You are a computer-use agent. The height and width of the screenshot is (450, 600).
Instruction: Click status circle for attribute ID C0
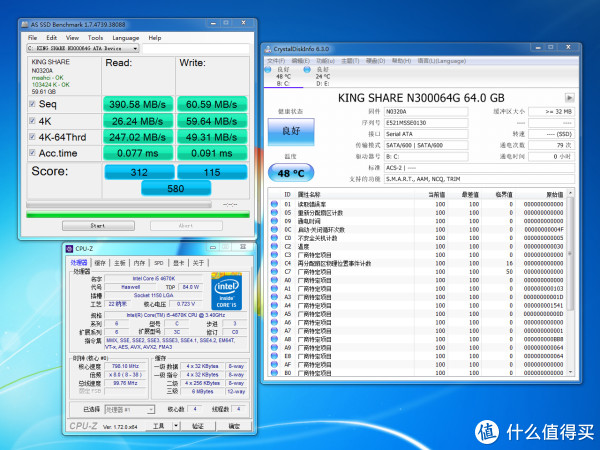coord(274,238)
